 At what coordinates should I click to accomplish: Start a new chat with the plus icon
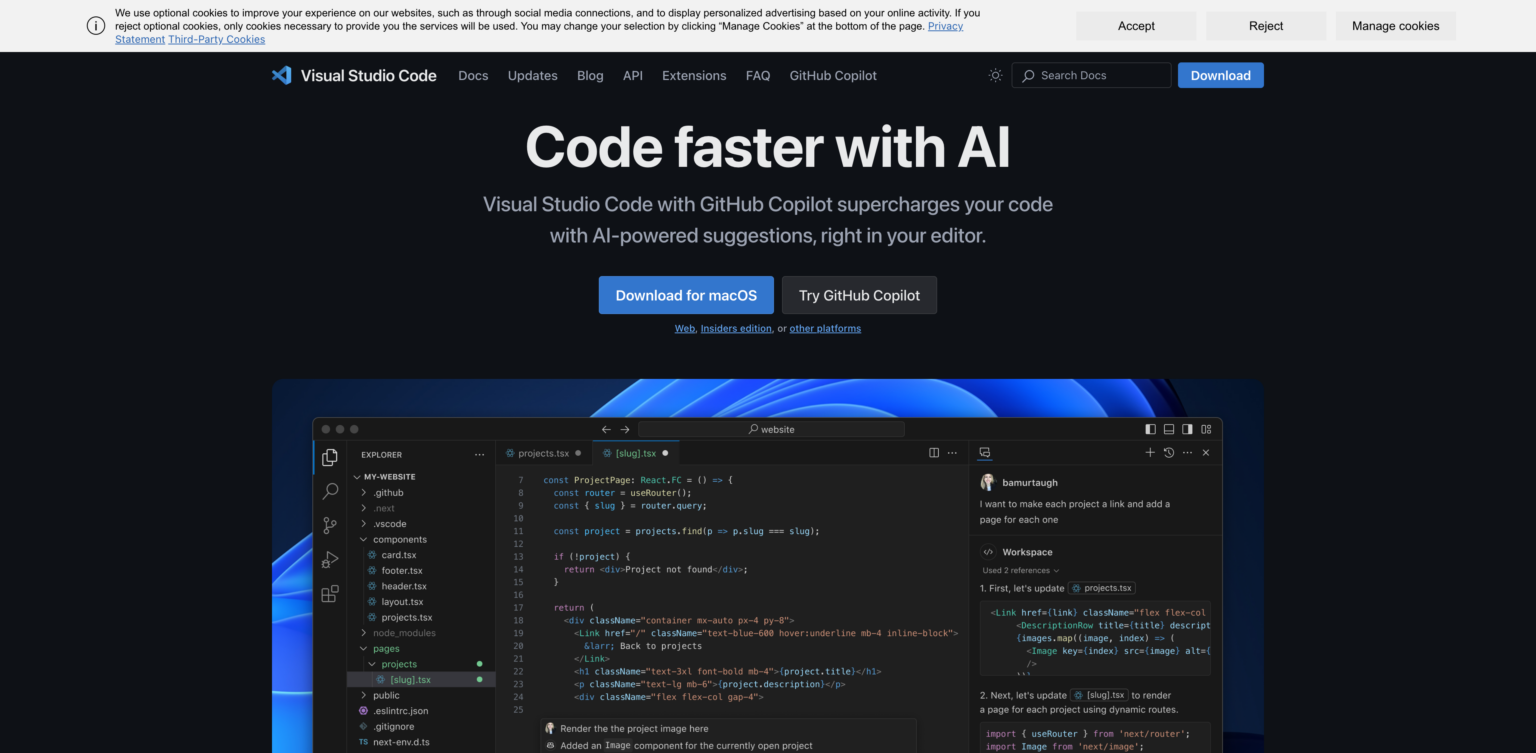tap(1150, 452)
